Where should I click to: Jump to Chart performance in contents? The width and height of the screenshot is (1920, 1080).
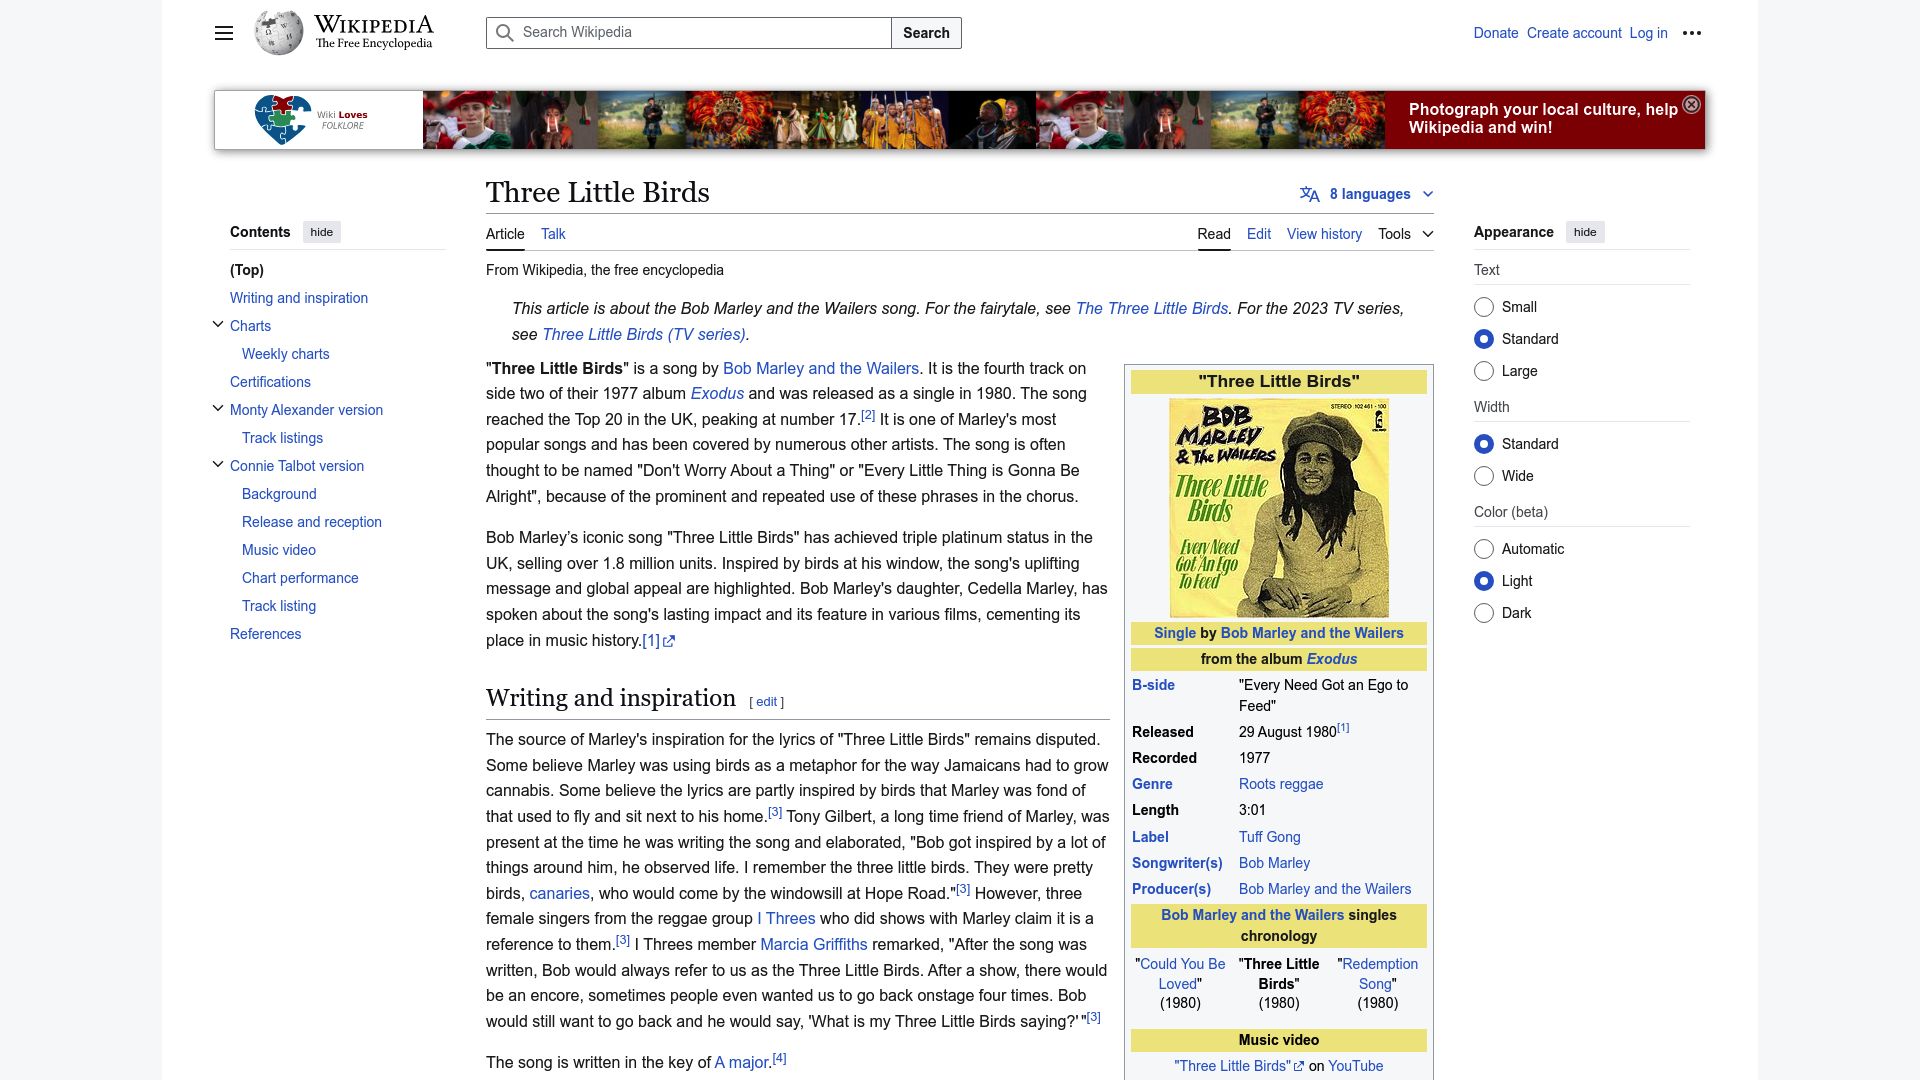[300, 578]
